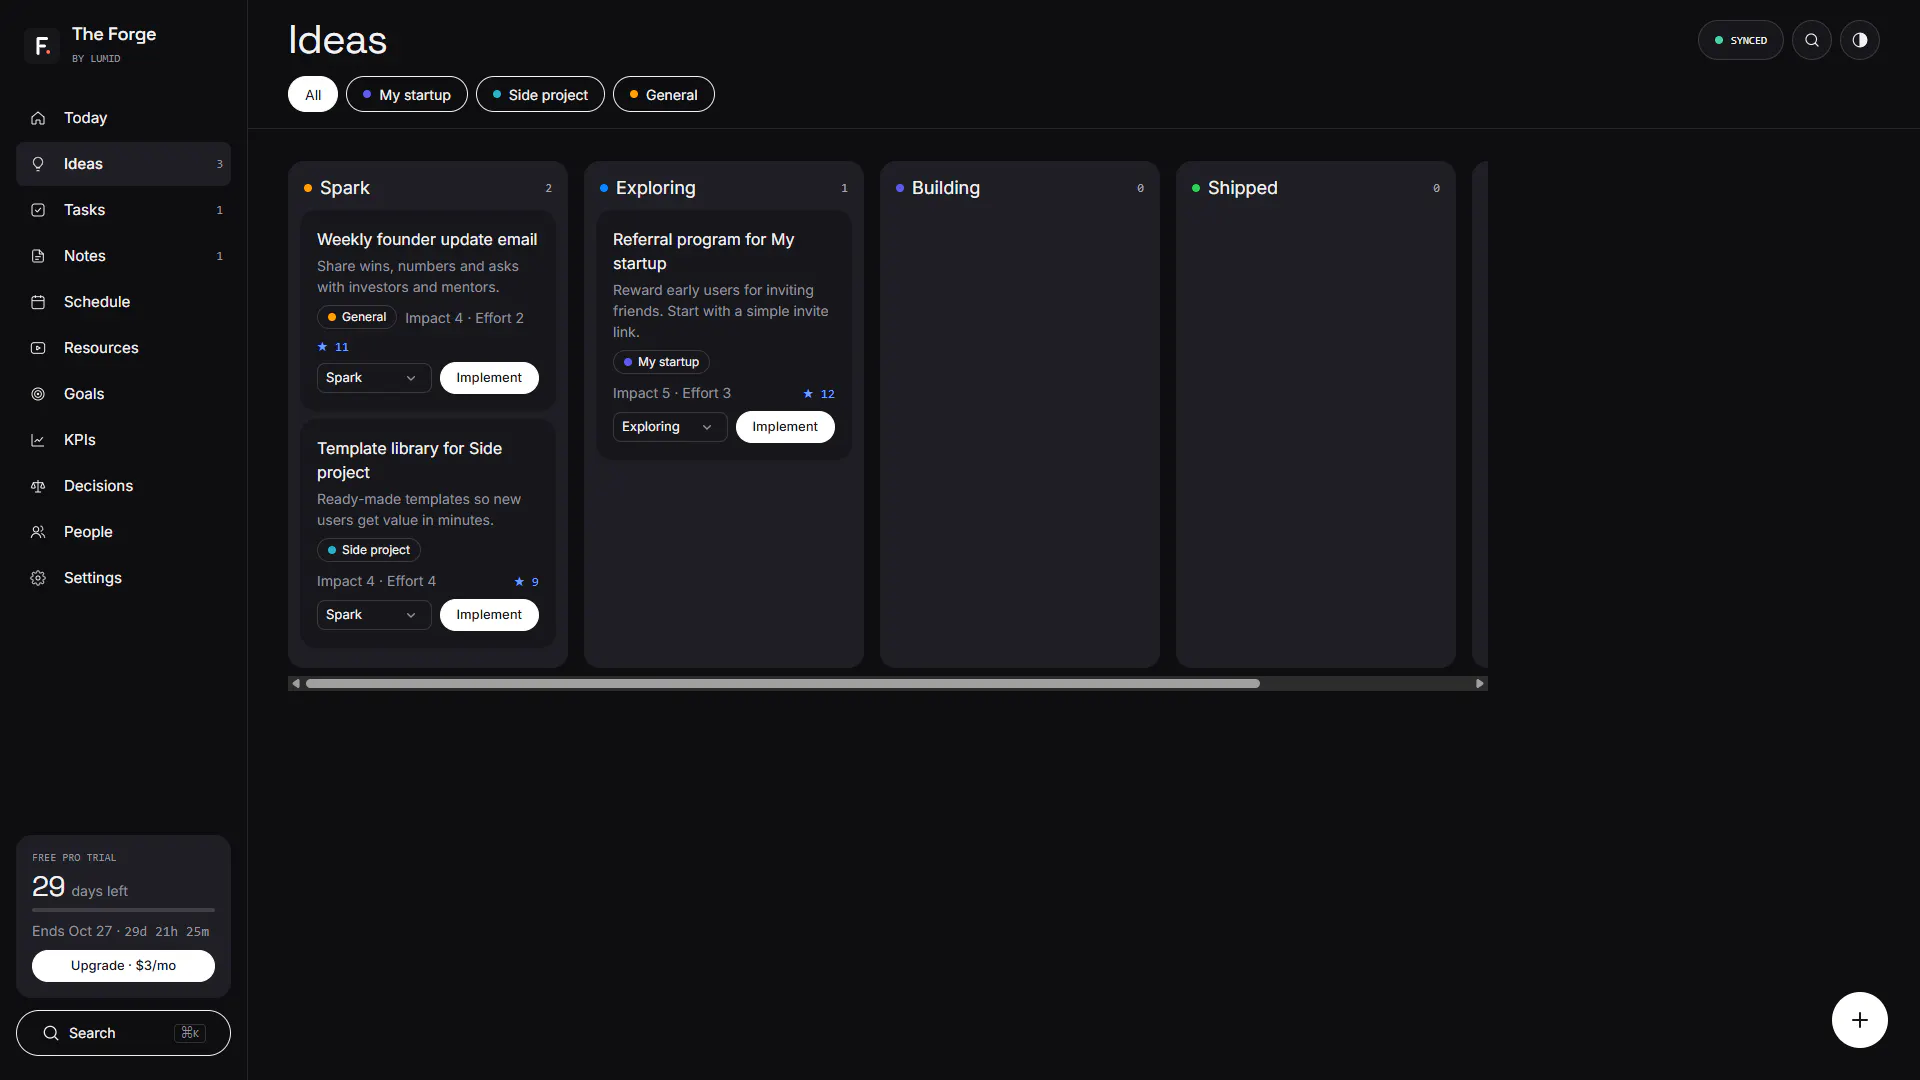Click the scrollbar right arrow
The height and width of the screenshot is (1080, 1920).
(1480, 684)
